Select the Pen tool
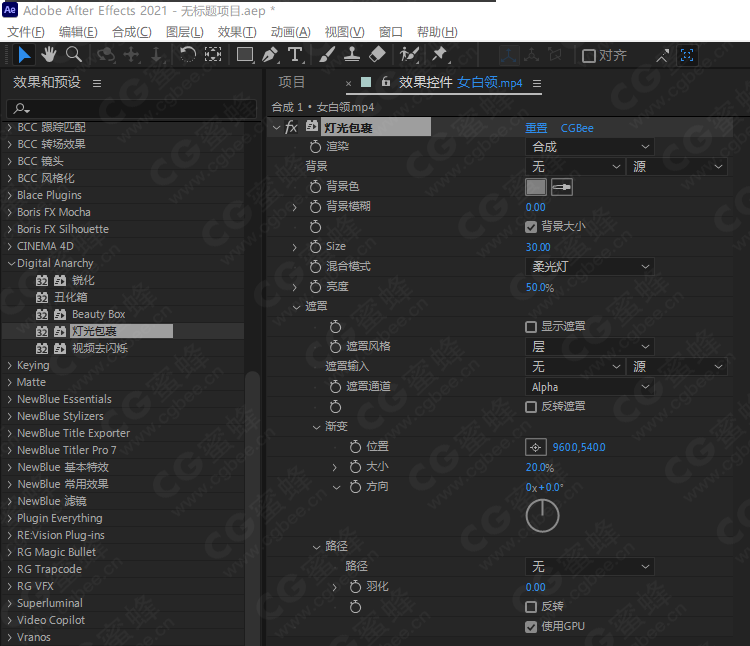 (x=270, y=55)
